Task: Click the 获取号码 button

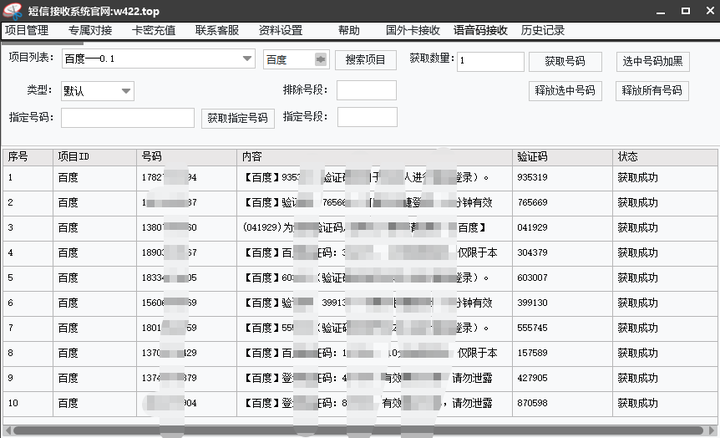Action: [x=565, y=62]
